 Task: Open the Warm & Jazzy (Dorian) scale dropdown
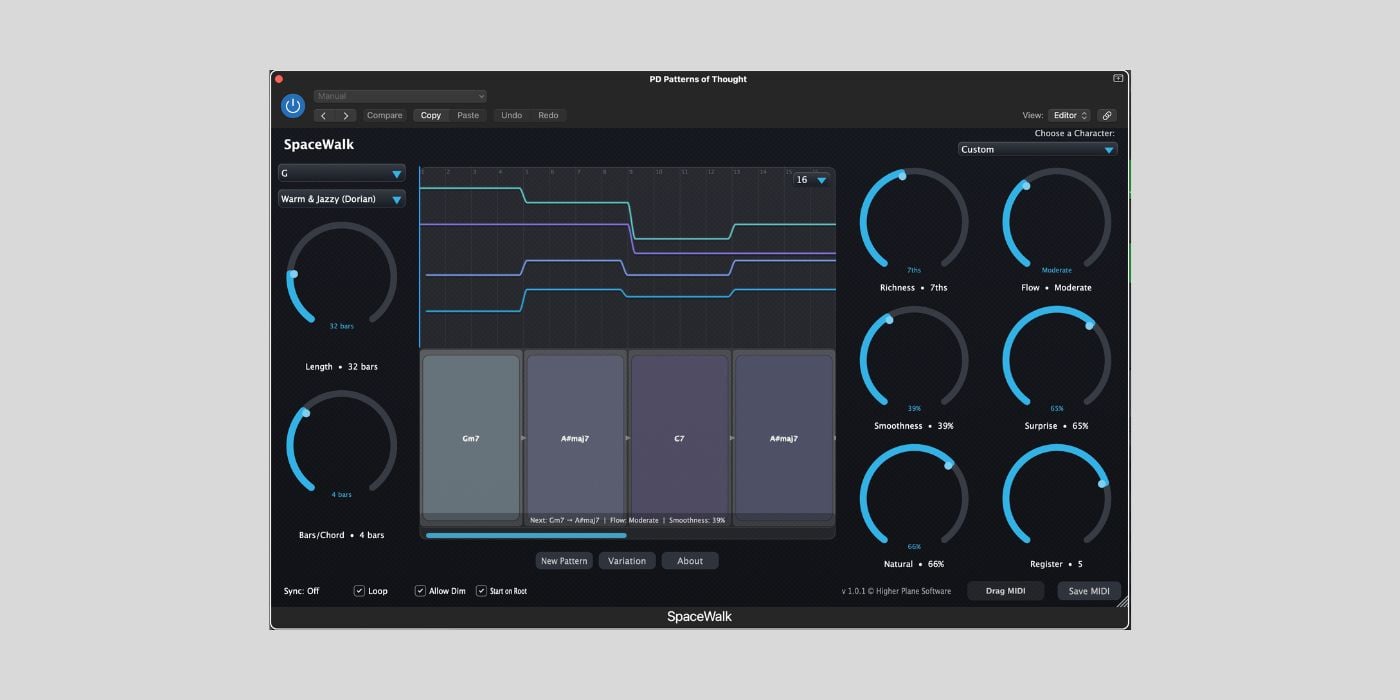coord(341,199)
